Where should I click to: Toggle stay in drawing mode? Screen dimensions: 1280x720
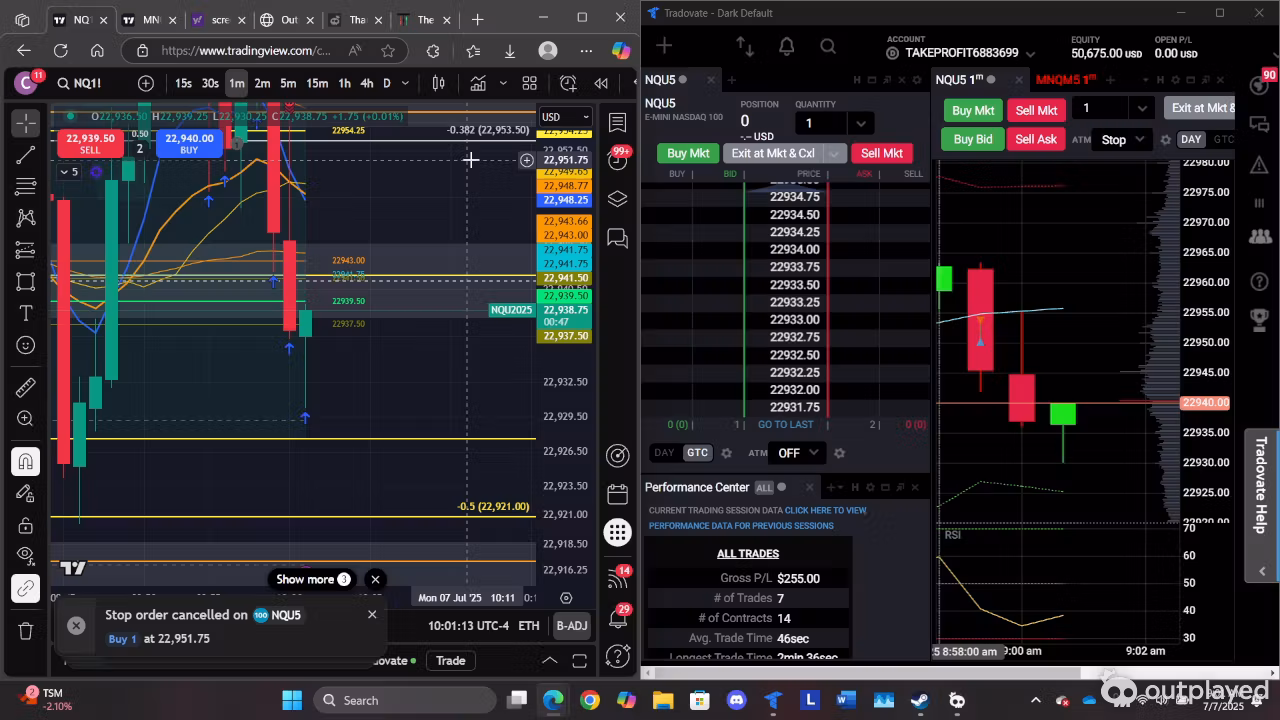point(26,493)
